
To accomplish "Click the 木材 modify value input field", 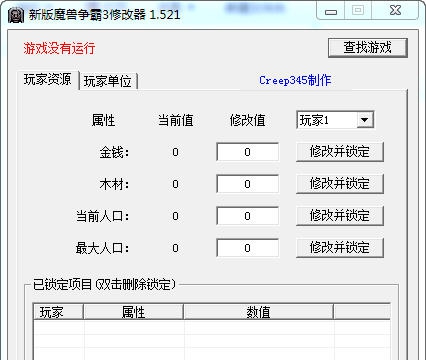I will click(x=247, y=184).
